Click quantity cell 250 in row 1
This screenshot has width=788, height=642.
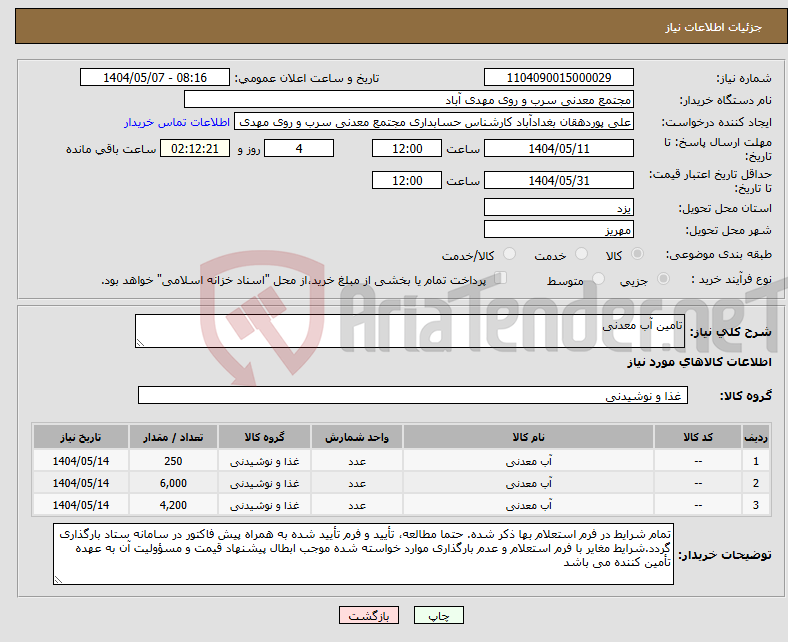pyautogui.click(x=173, y=461)
